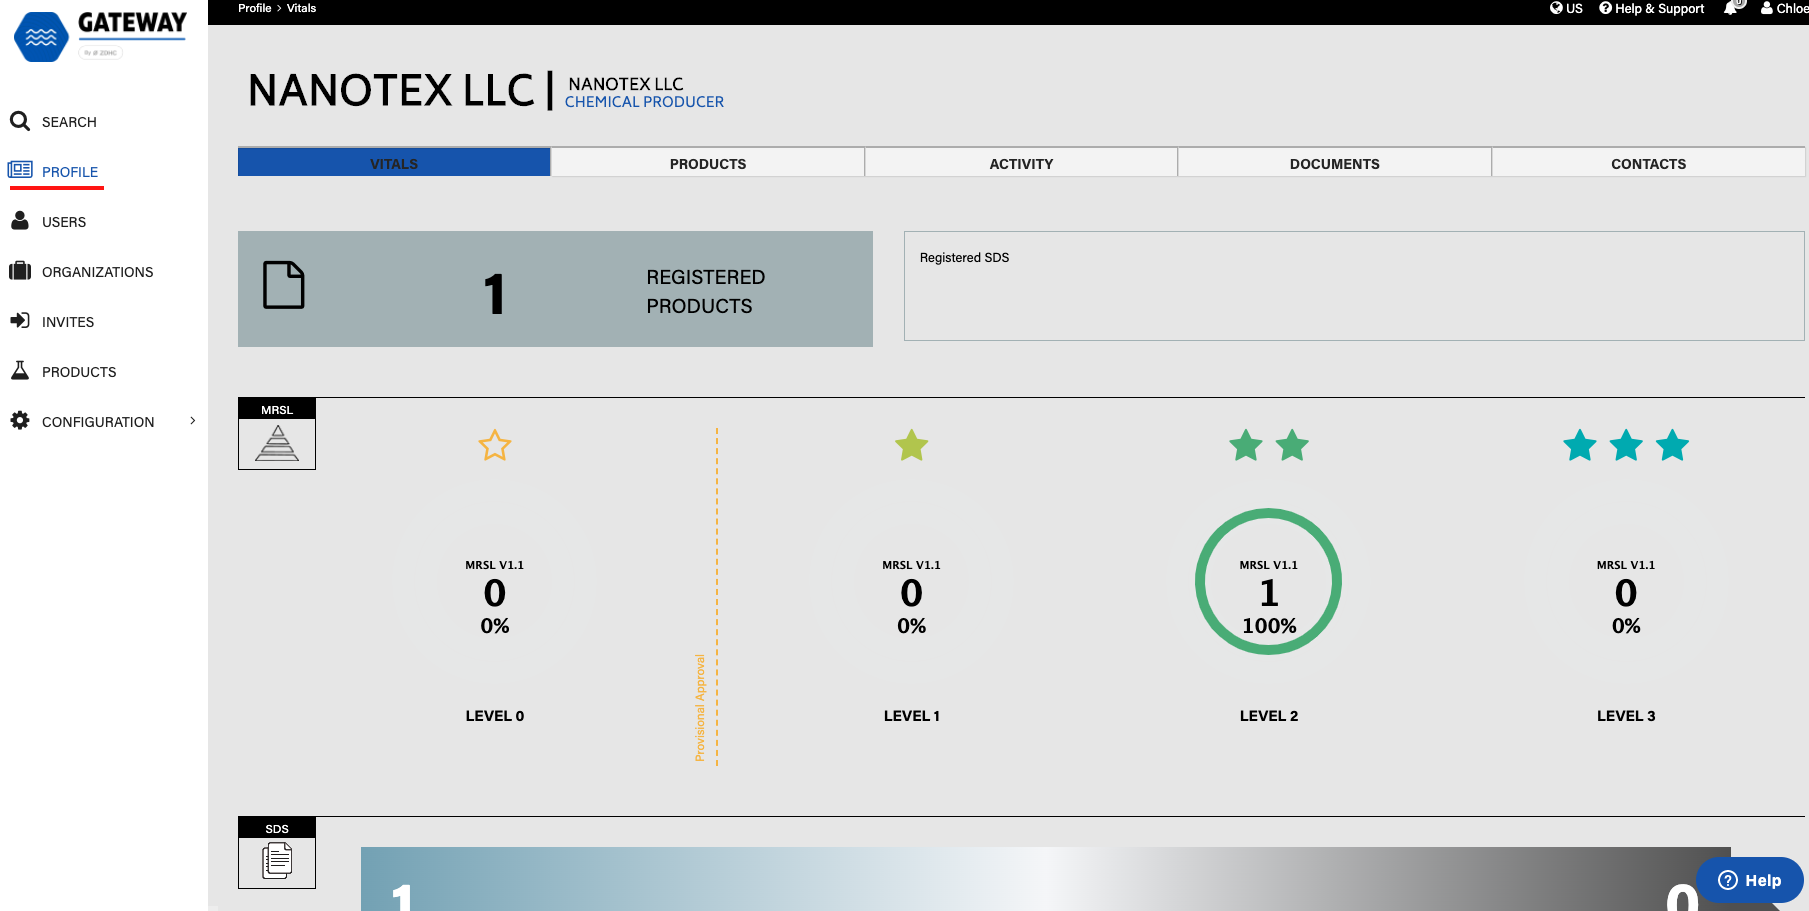The height and width of the screenshot is (911, 1809).
Task: Open the Products tab
Action: coord(708,163)
